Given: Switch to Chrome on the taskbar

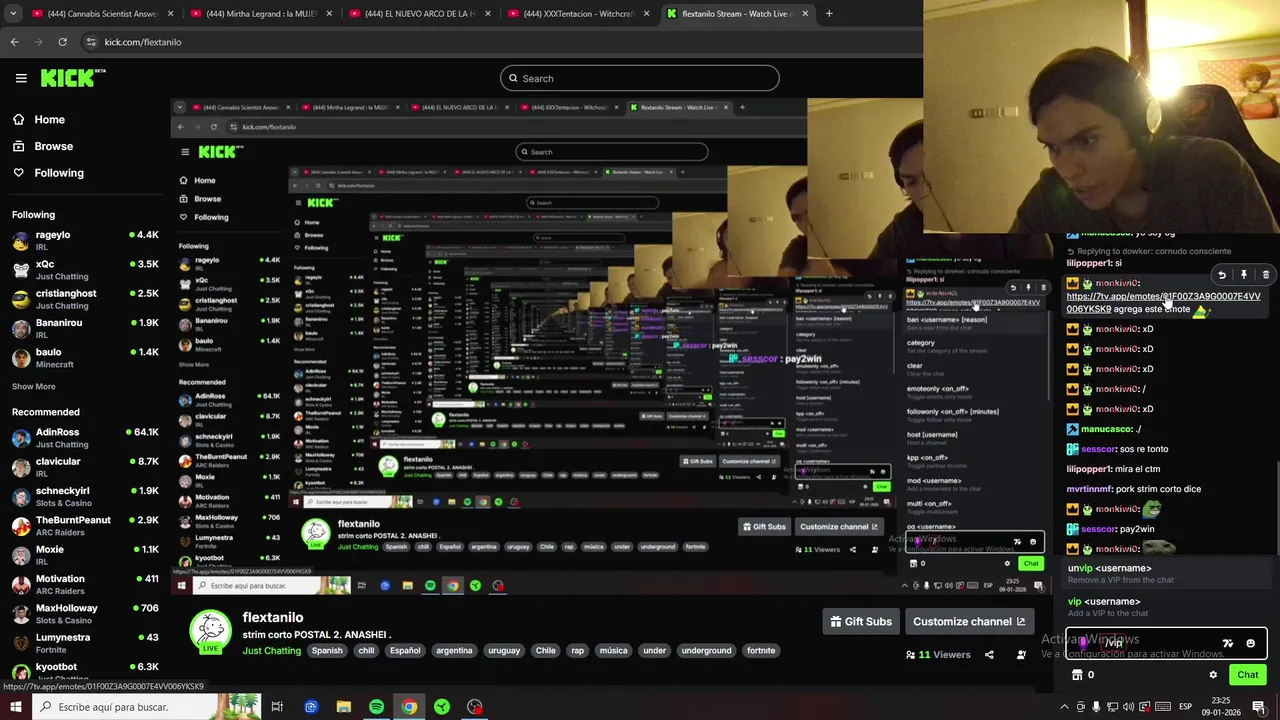Looking at the screenshot, I should pos(409,707).
